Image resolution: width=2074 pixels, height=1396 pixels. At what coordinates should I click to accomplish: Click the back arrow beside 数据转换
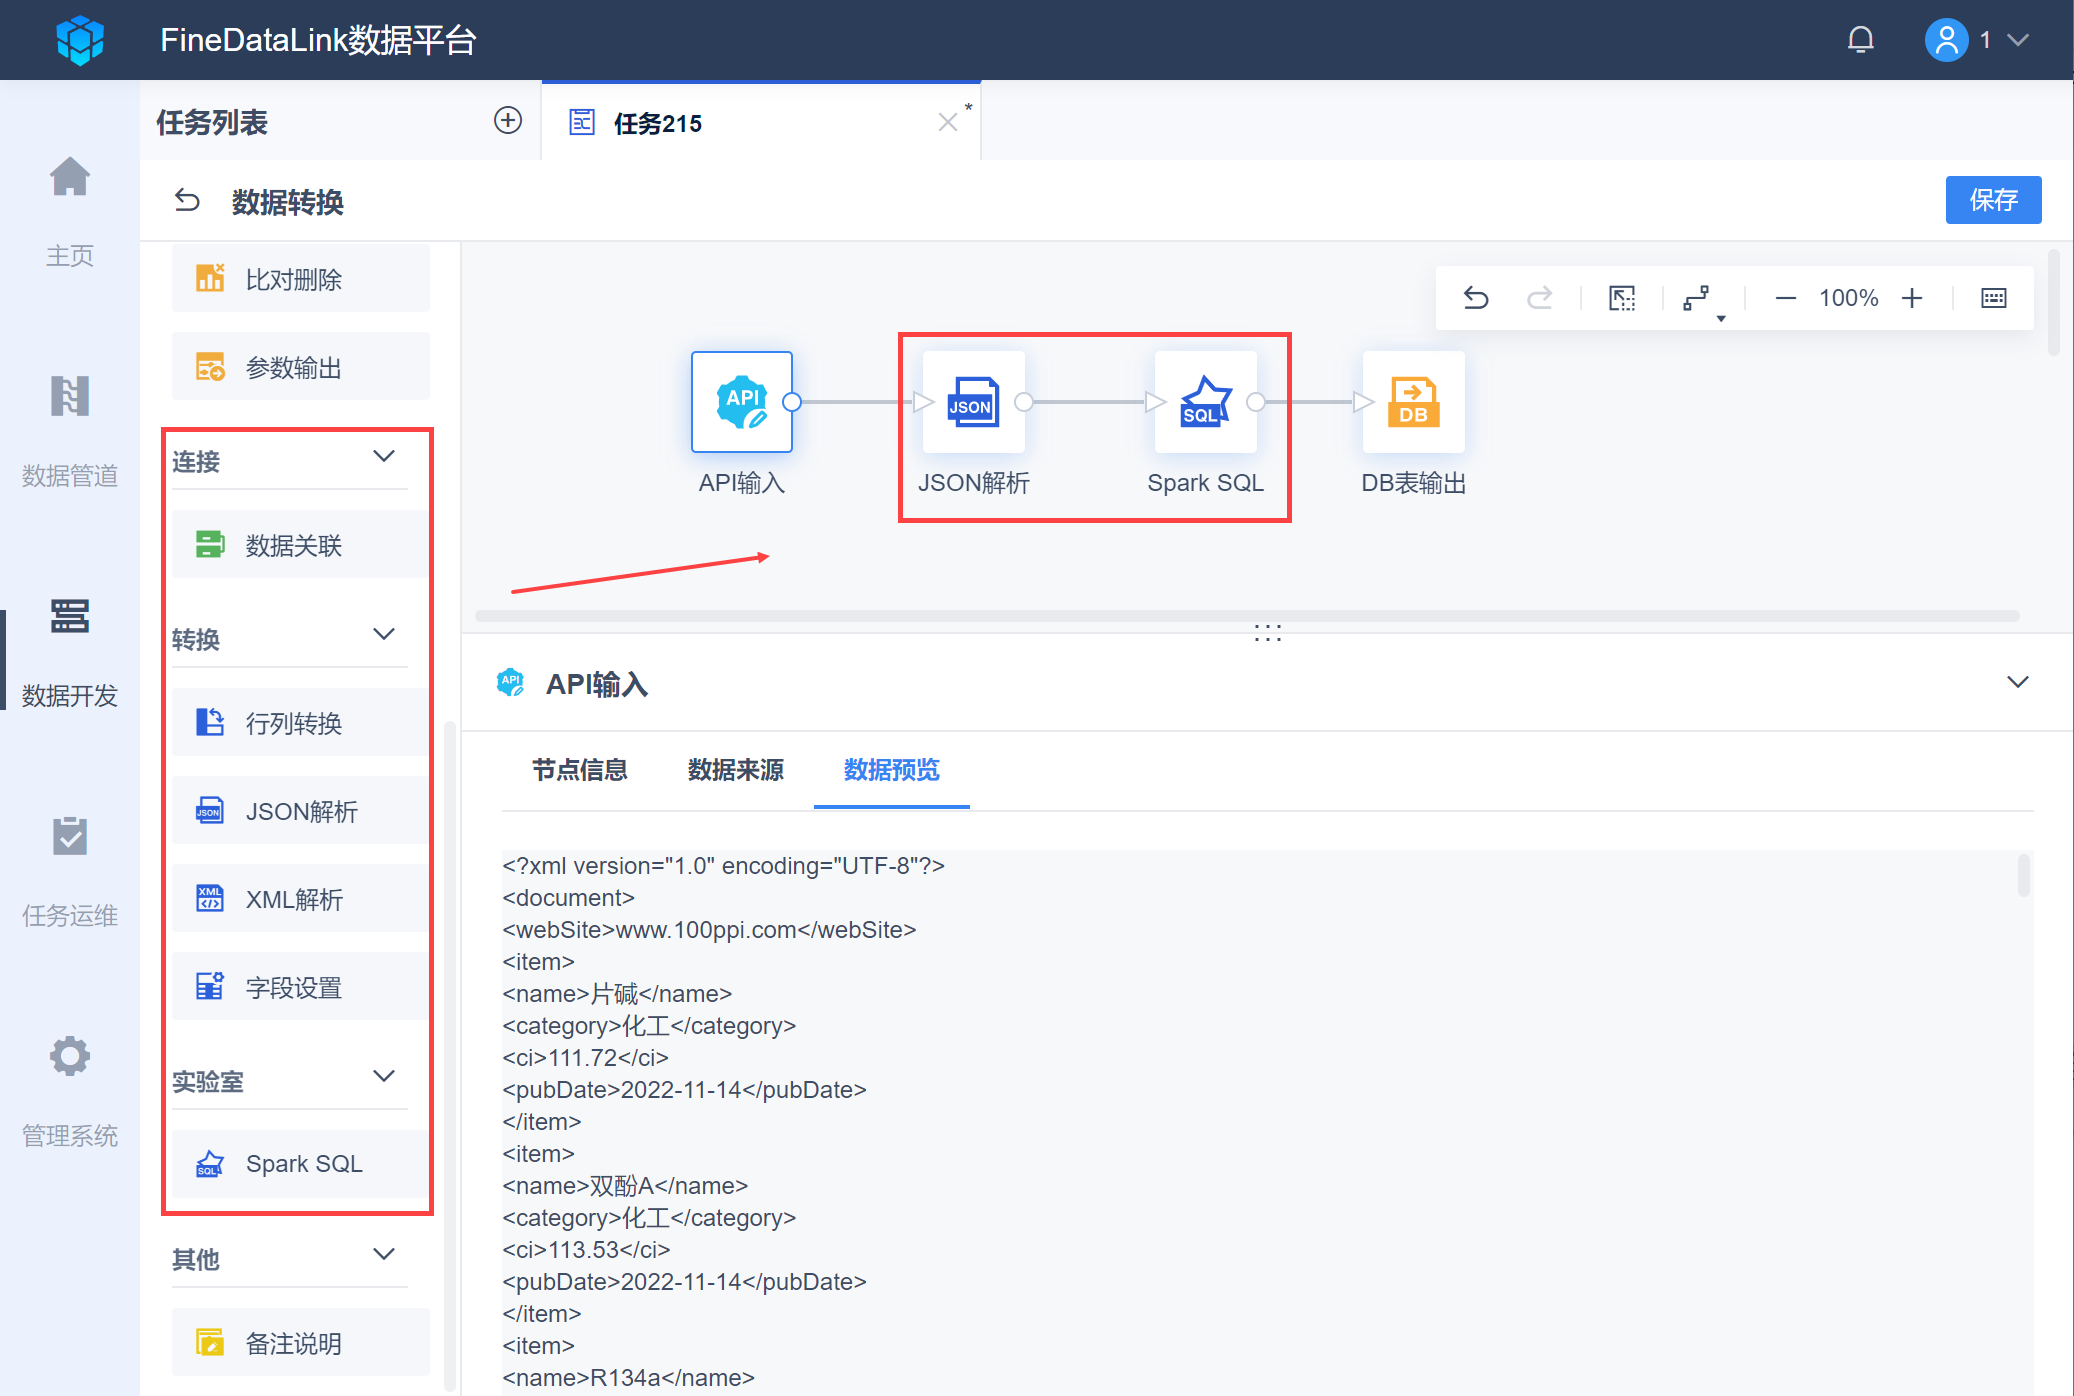(187, 201)
